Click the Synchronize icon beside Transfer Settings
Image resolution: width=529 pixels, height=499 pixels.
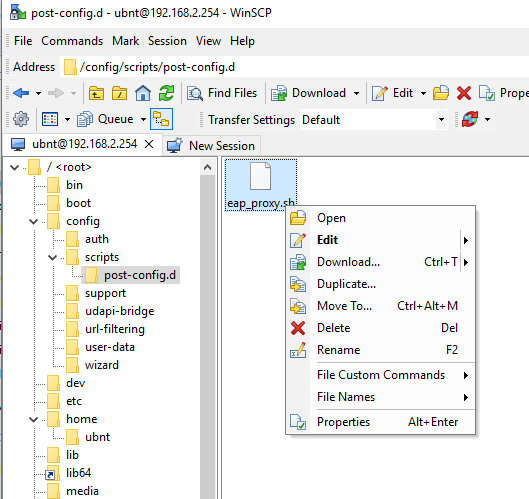coord(470,119)
